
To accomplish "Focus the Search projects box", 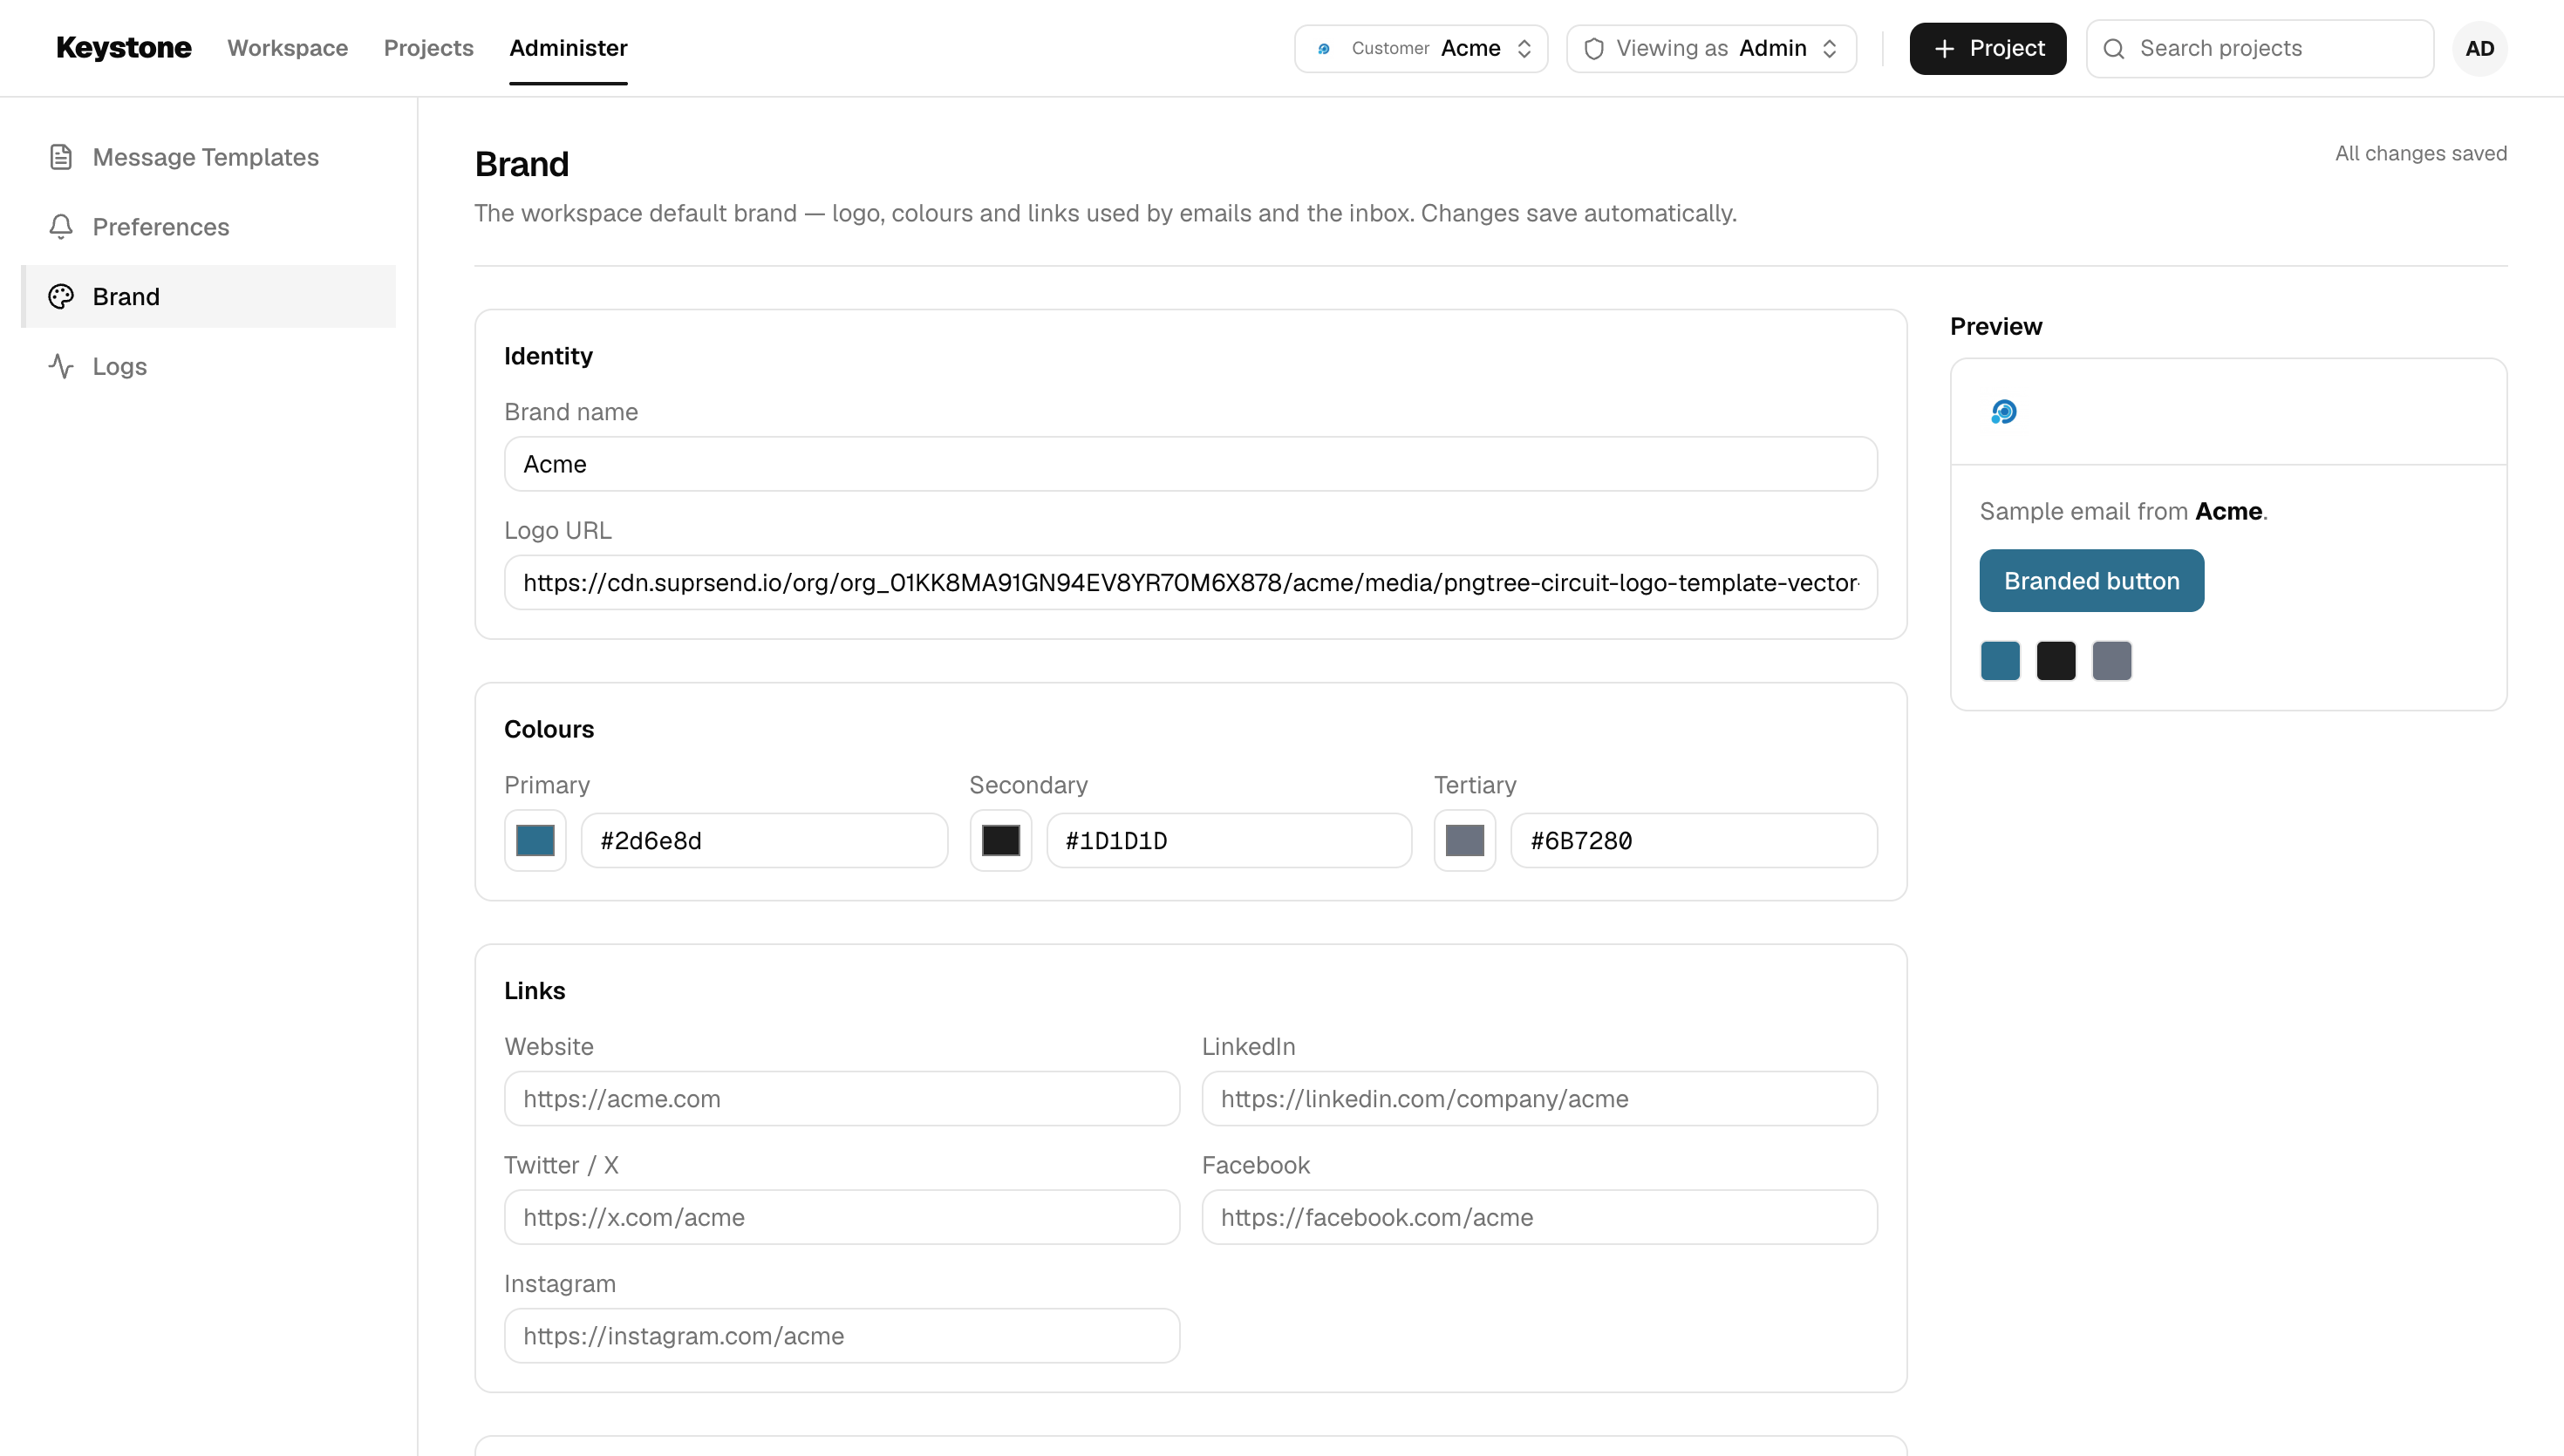I will coord(2259,48).
